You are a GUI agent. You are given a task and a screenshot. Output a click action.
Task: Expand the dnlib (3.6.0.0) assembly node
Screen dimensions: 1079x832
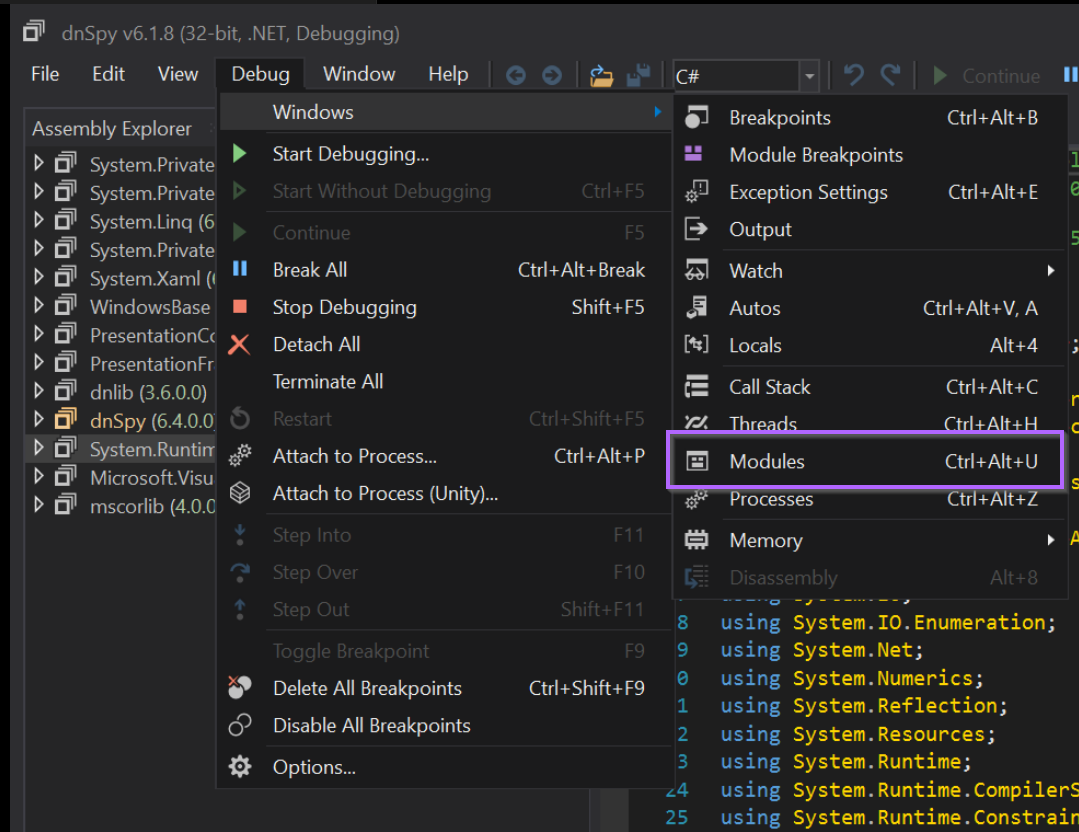point(39,392)
